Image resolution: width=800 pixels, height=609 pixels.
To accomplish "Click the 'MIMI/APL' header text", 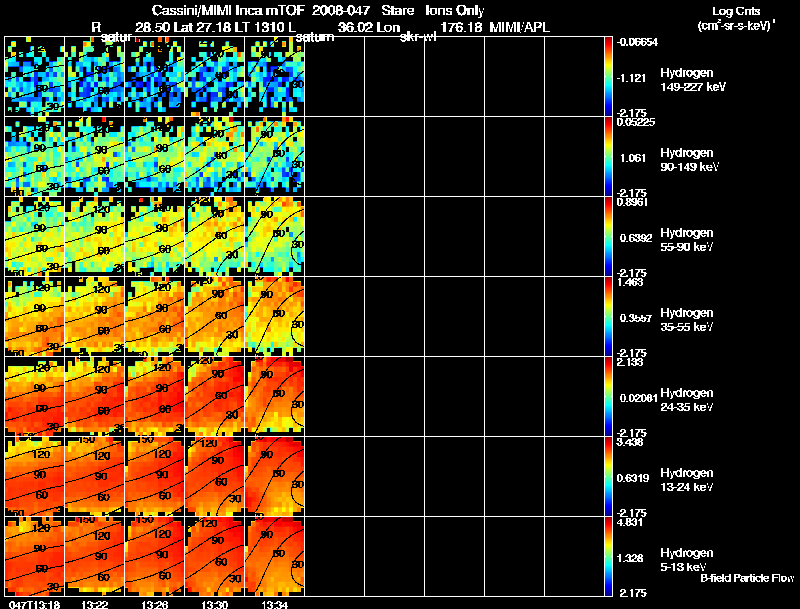I will [x=519, y=27].
